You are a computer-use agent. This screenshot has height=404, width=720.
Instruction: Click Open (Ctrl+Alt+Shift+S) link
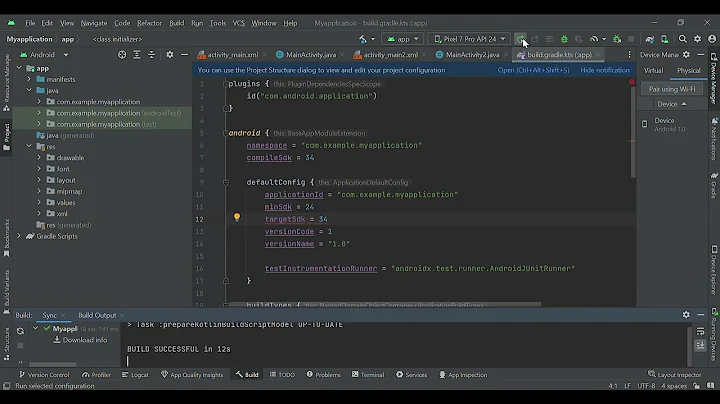(533, 70)
